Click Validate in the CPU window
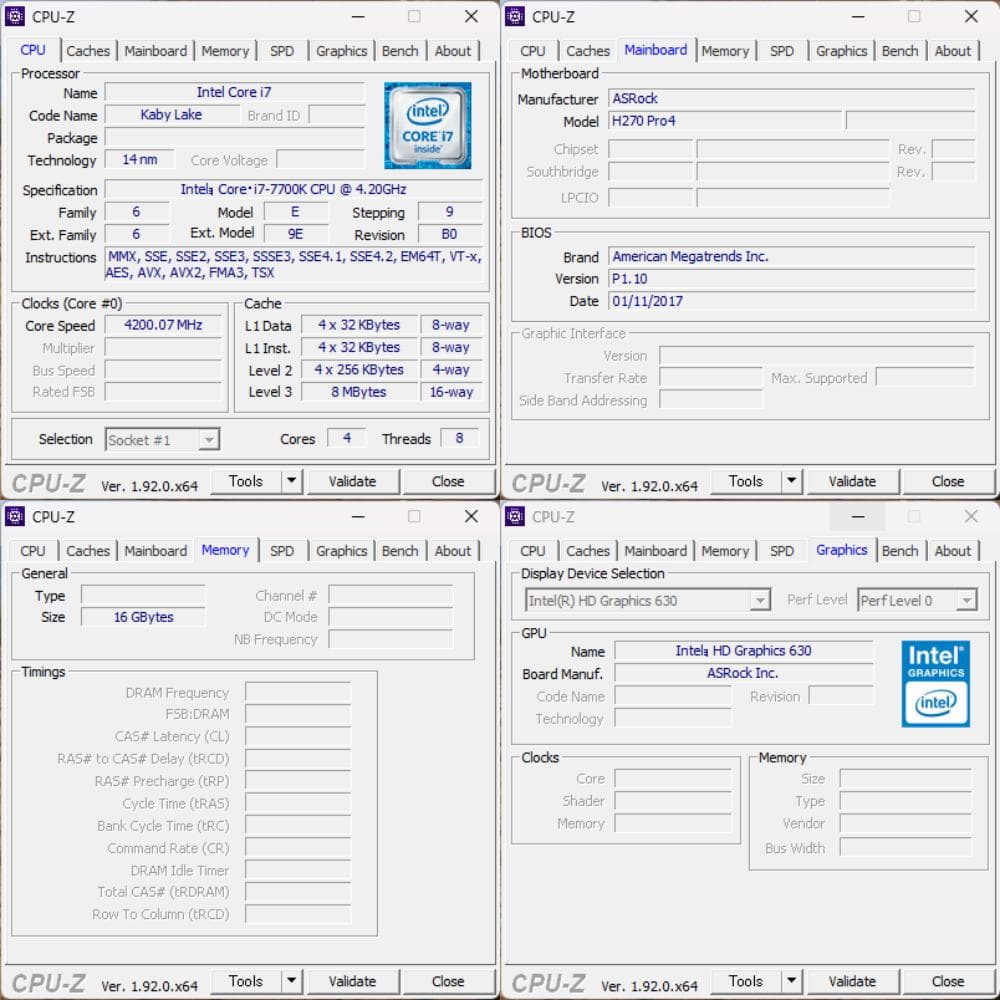Image resolution: width=1000 pixels, height=1000 pixels. [x=354, y=481]
